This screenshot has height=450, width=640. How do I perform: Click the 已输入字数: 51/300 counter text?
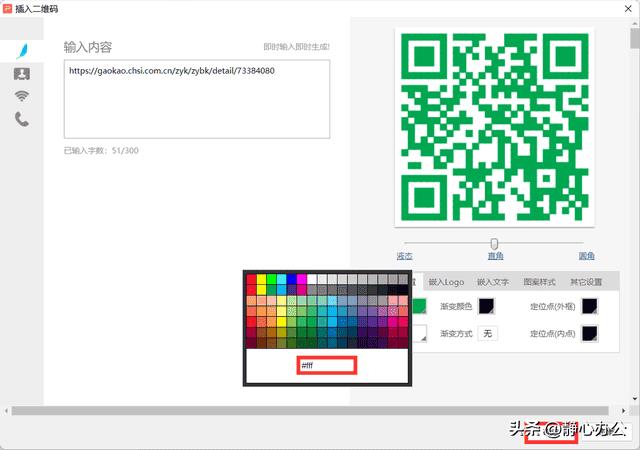pos(101,151)
